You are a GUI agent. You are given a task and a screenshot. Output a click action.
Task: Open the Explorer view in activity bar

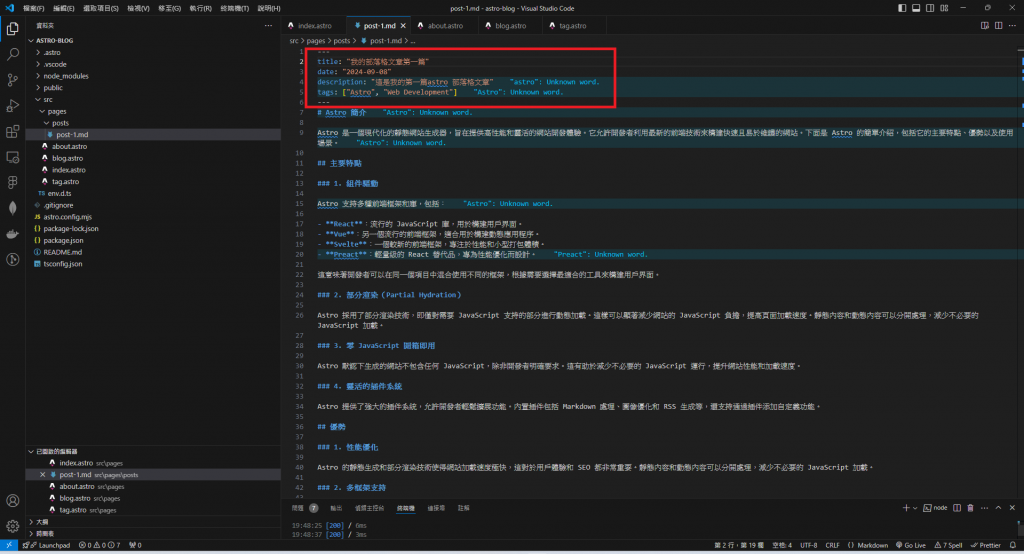12,29
